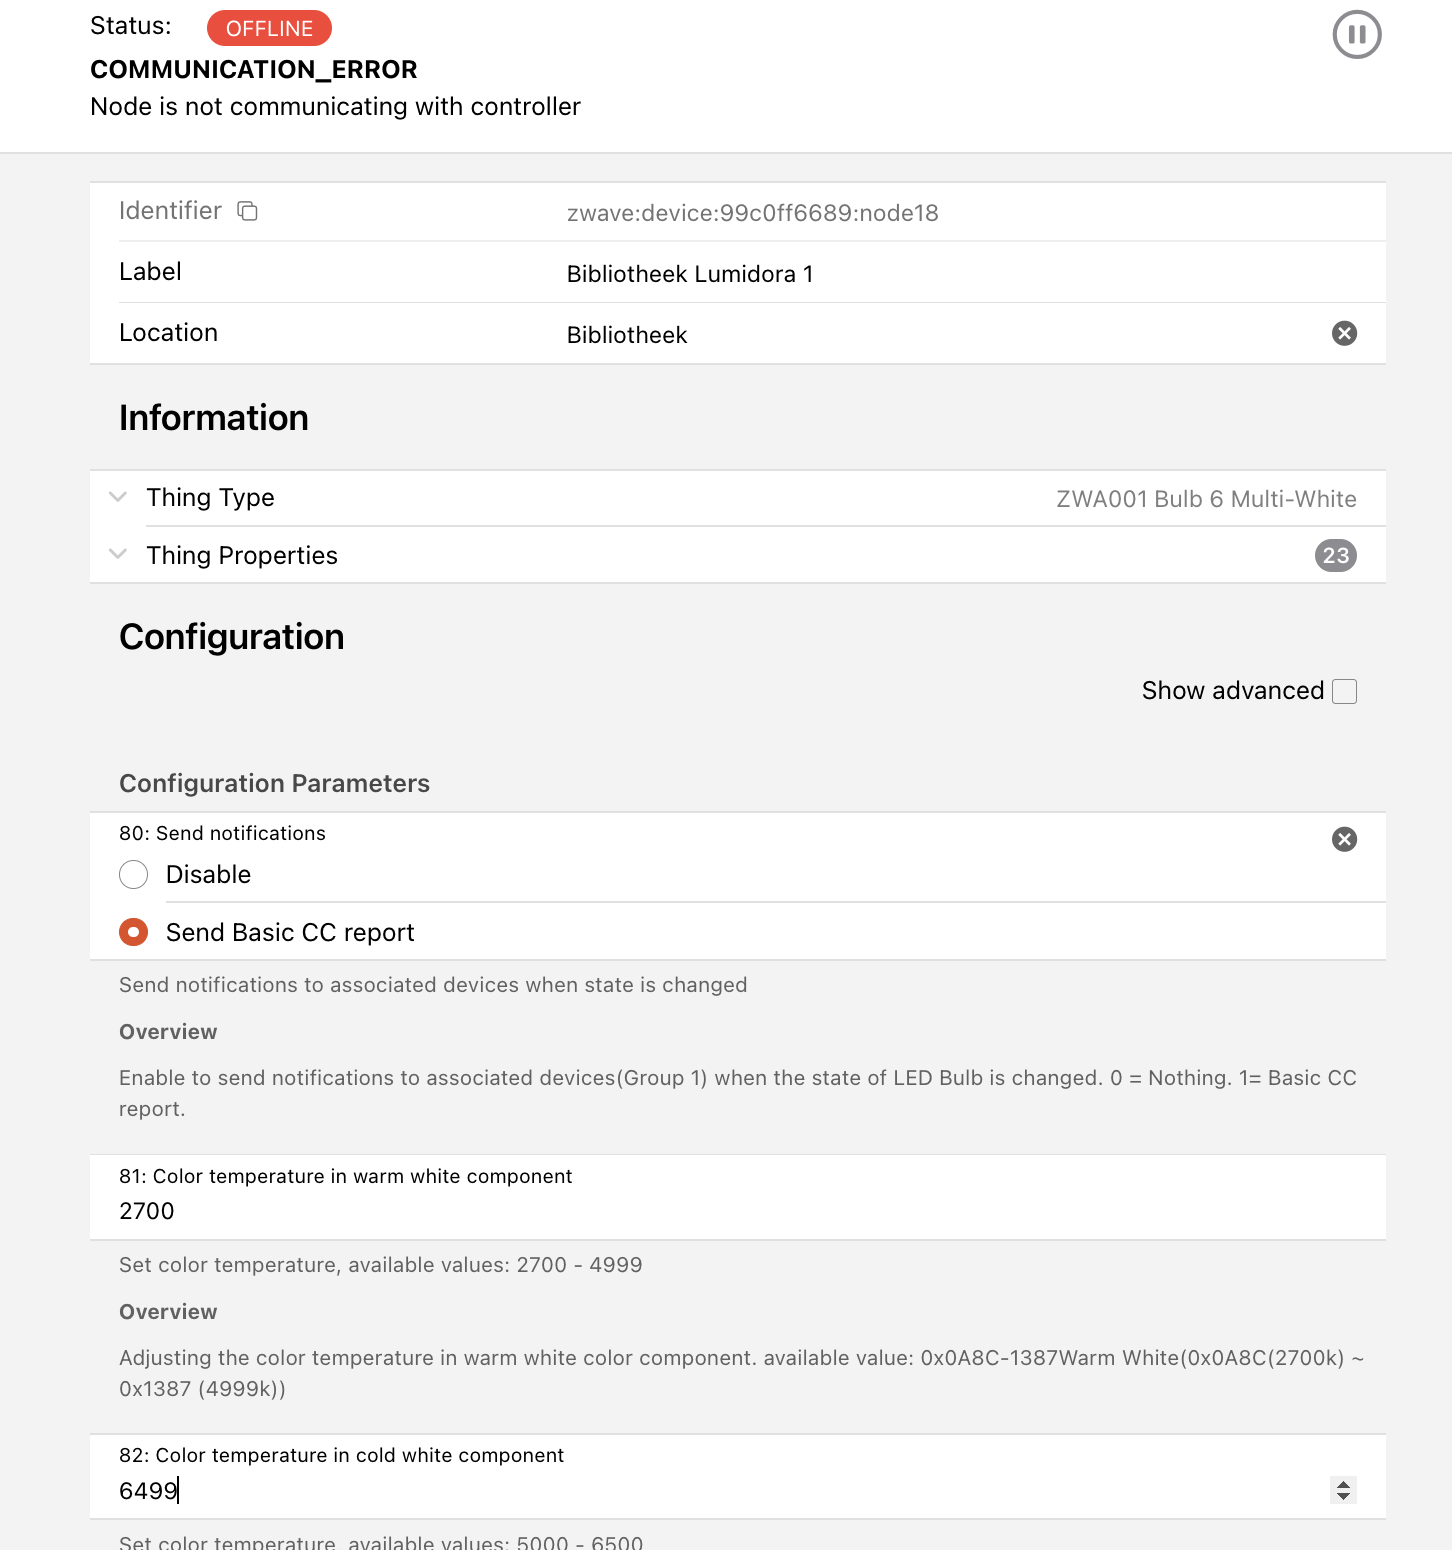Select Send Basic CC report option
The height and width of the screenshot is (1550, 1452).
coord(134,932)
